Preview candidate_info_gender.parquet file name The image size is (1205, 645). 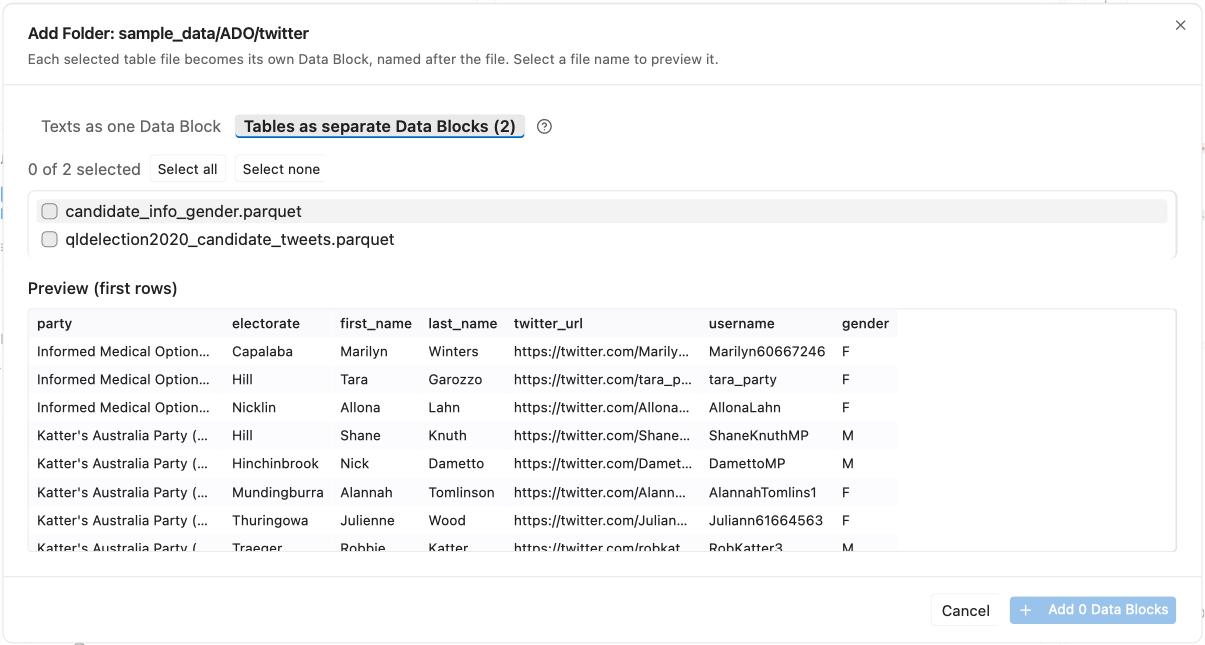[183, 212]
